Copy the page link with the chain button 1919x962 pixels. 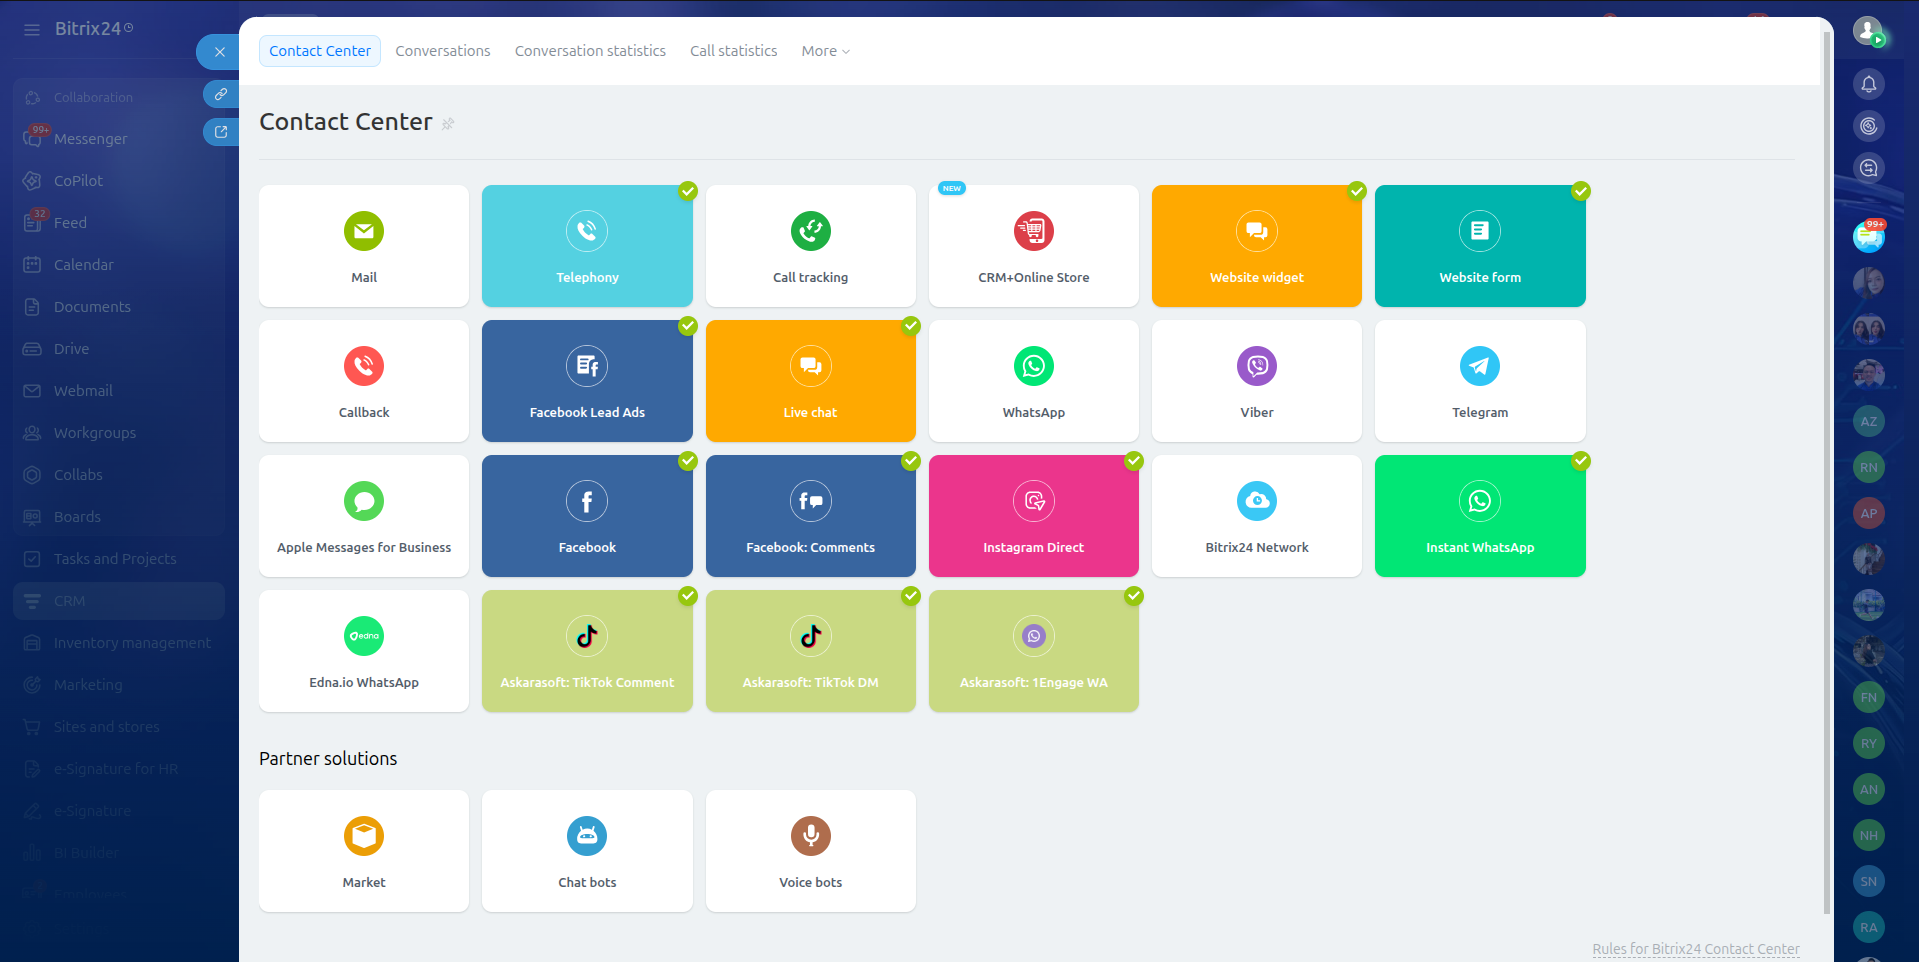coord(221,94)
